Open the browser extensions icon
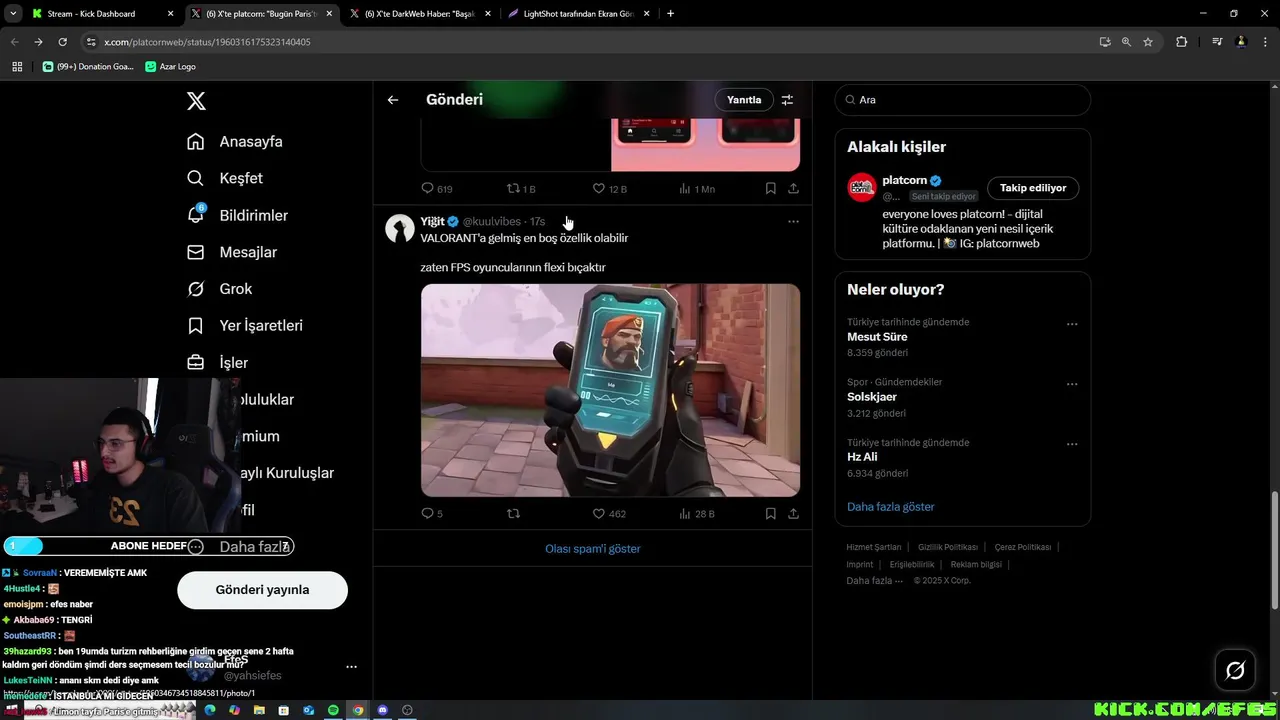Screen dimensions: 1280x720 [1181, 42]
